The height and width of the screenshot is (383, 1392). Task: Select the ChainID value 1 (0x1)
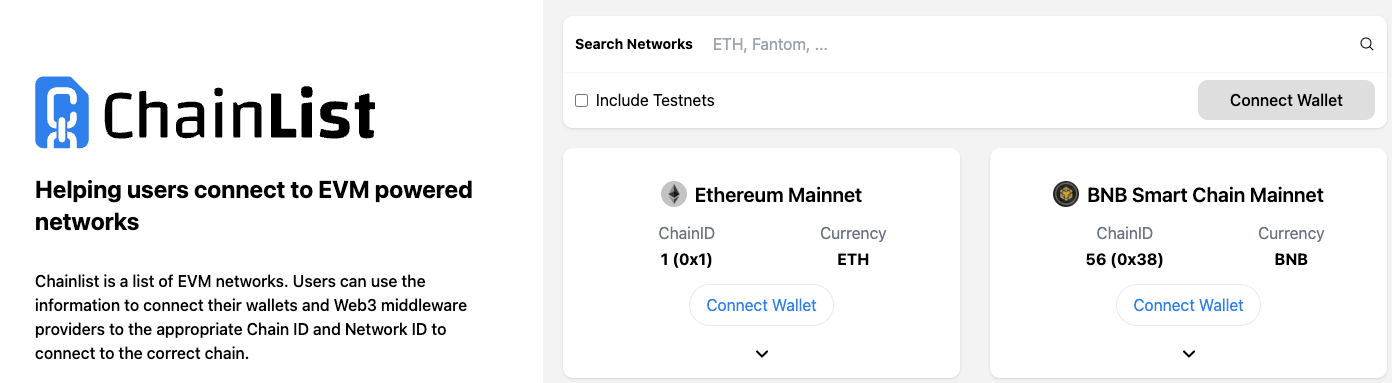pos(686,259)
